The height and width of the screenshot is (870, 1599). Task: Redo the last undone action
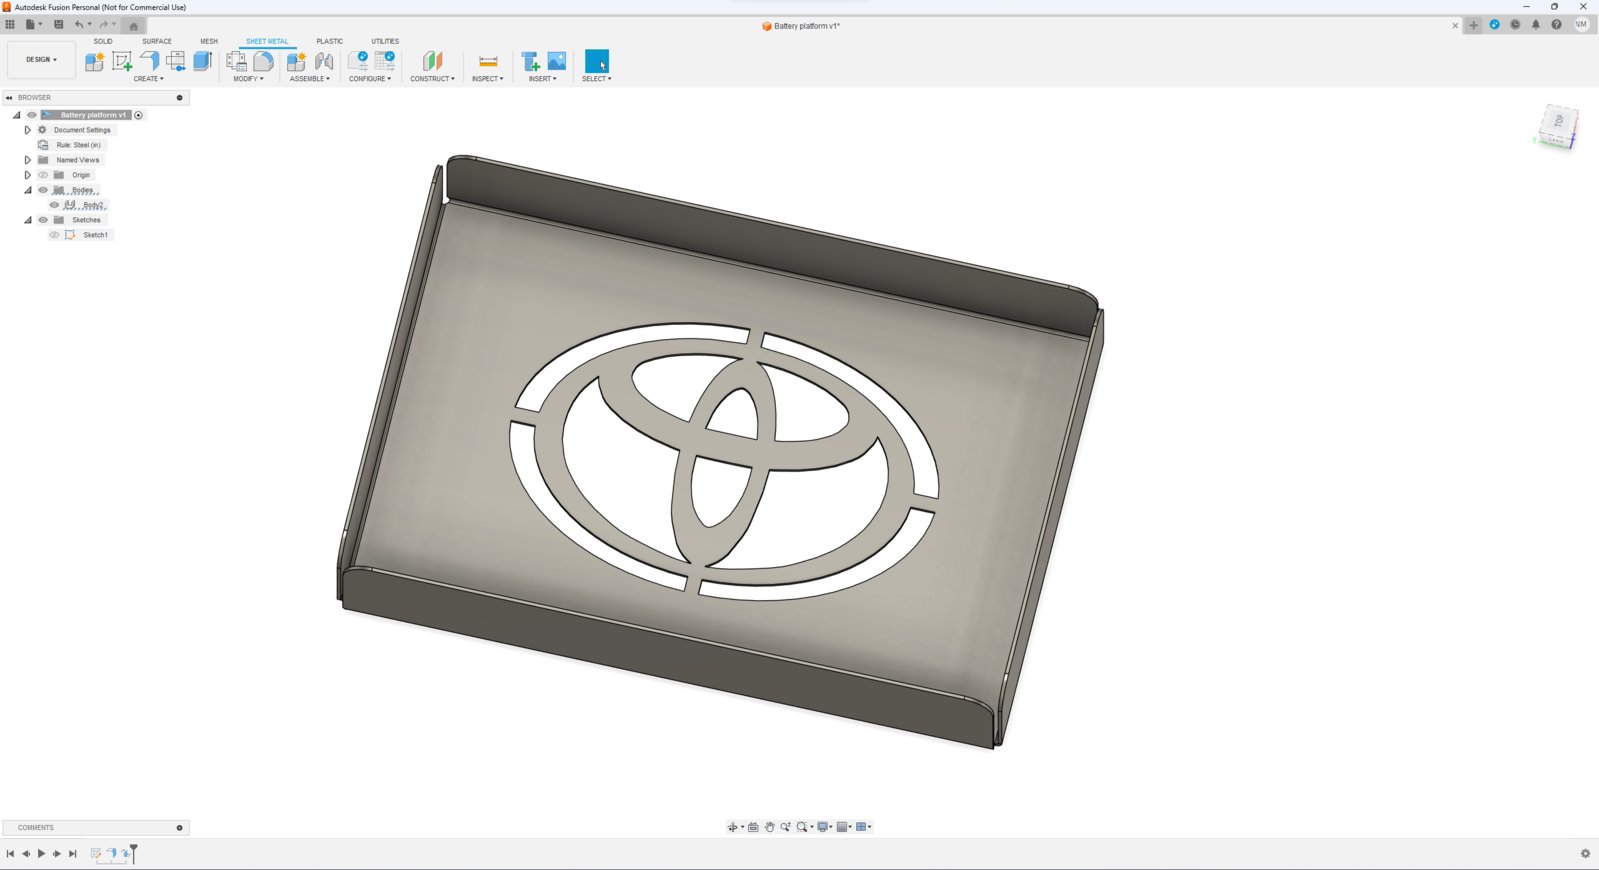pos(103,24)
